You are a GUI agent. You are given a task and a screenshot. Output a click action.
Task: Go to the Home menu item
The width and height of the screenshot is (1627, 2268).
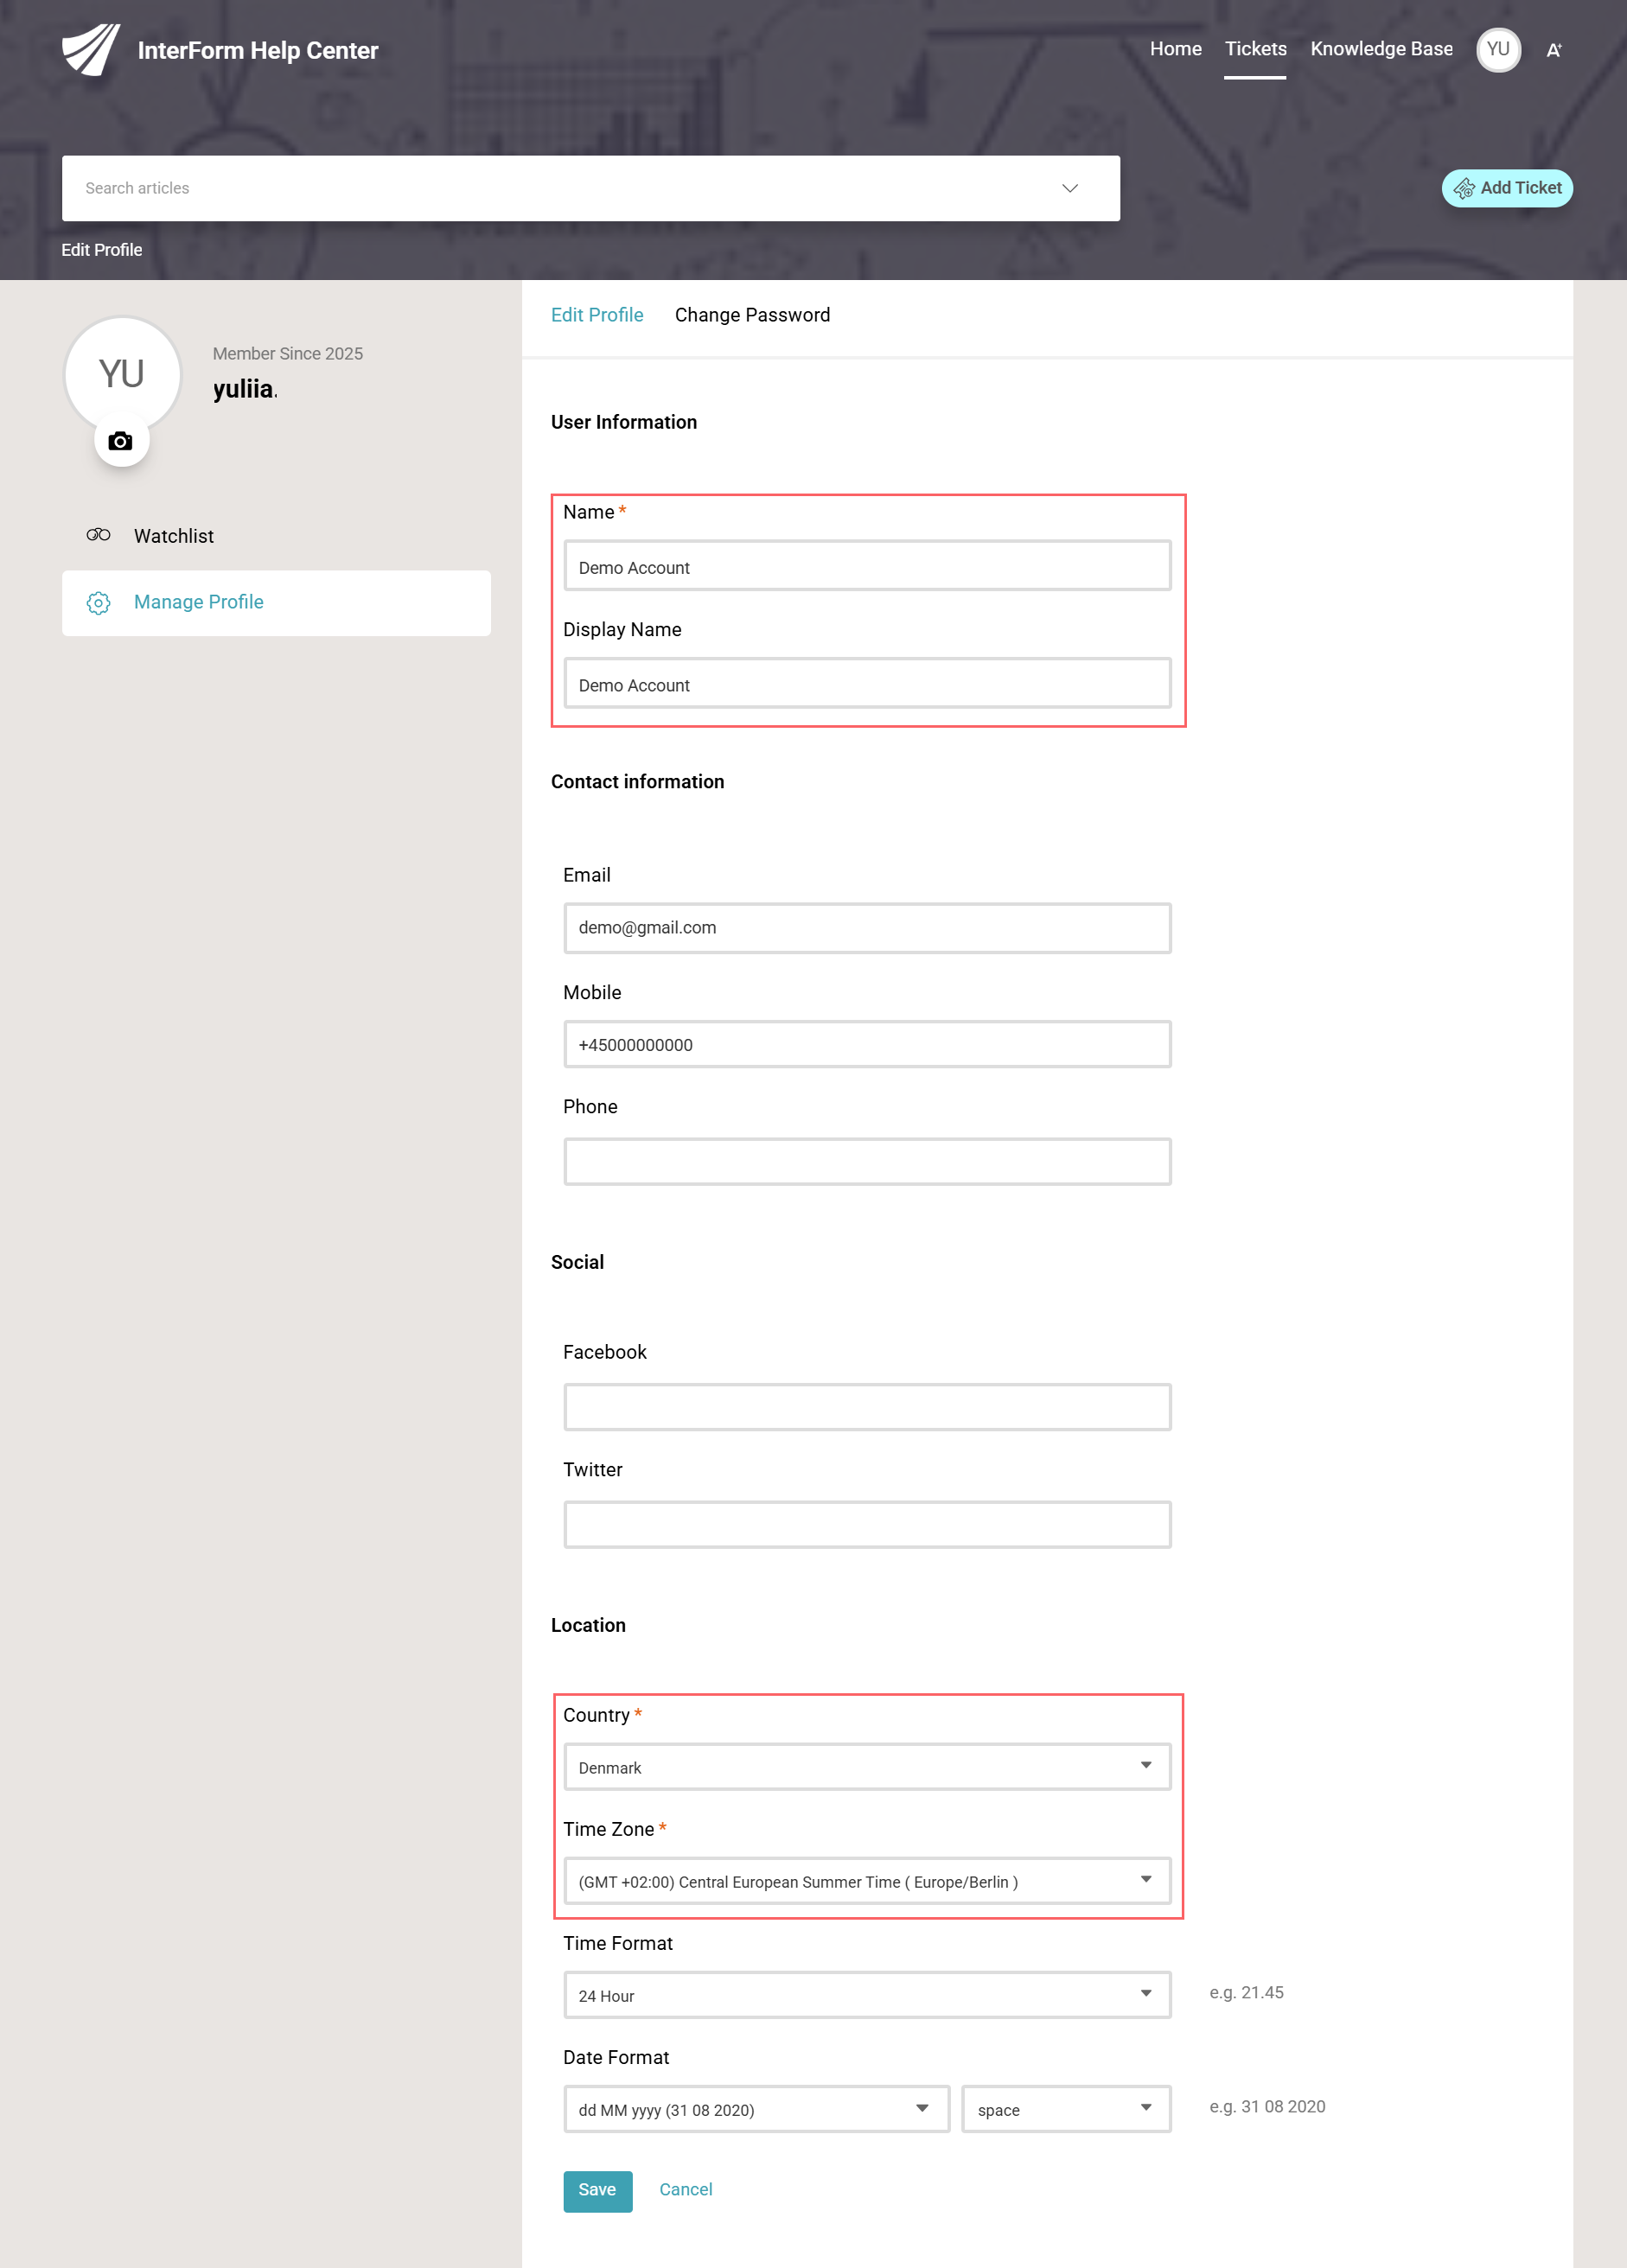tap(1174, 49)
